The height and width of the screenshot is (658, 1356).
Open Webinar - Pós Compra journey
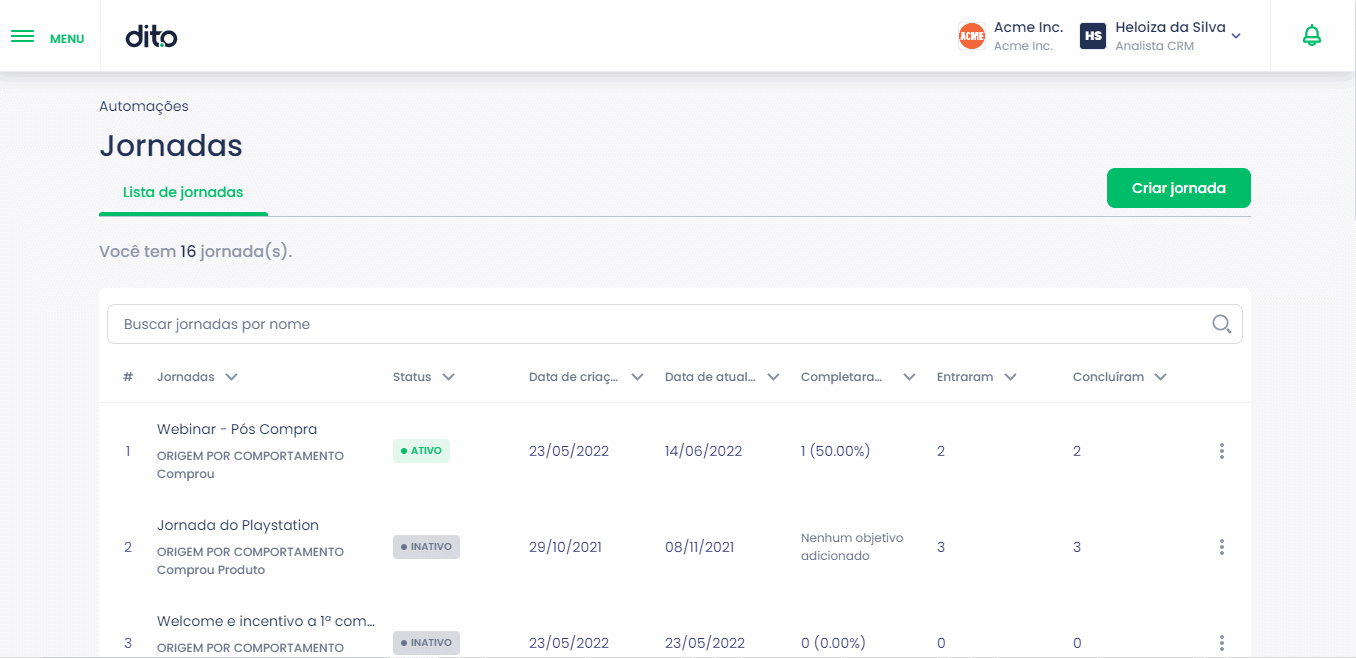tap(237, 429)
